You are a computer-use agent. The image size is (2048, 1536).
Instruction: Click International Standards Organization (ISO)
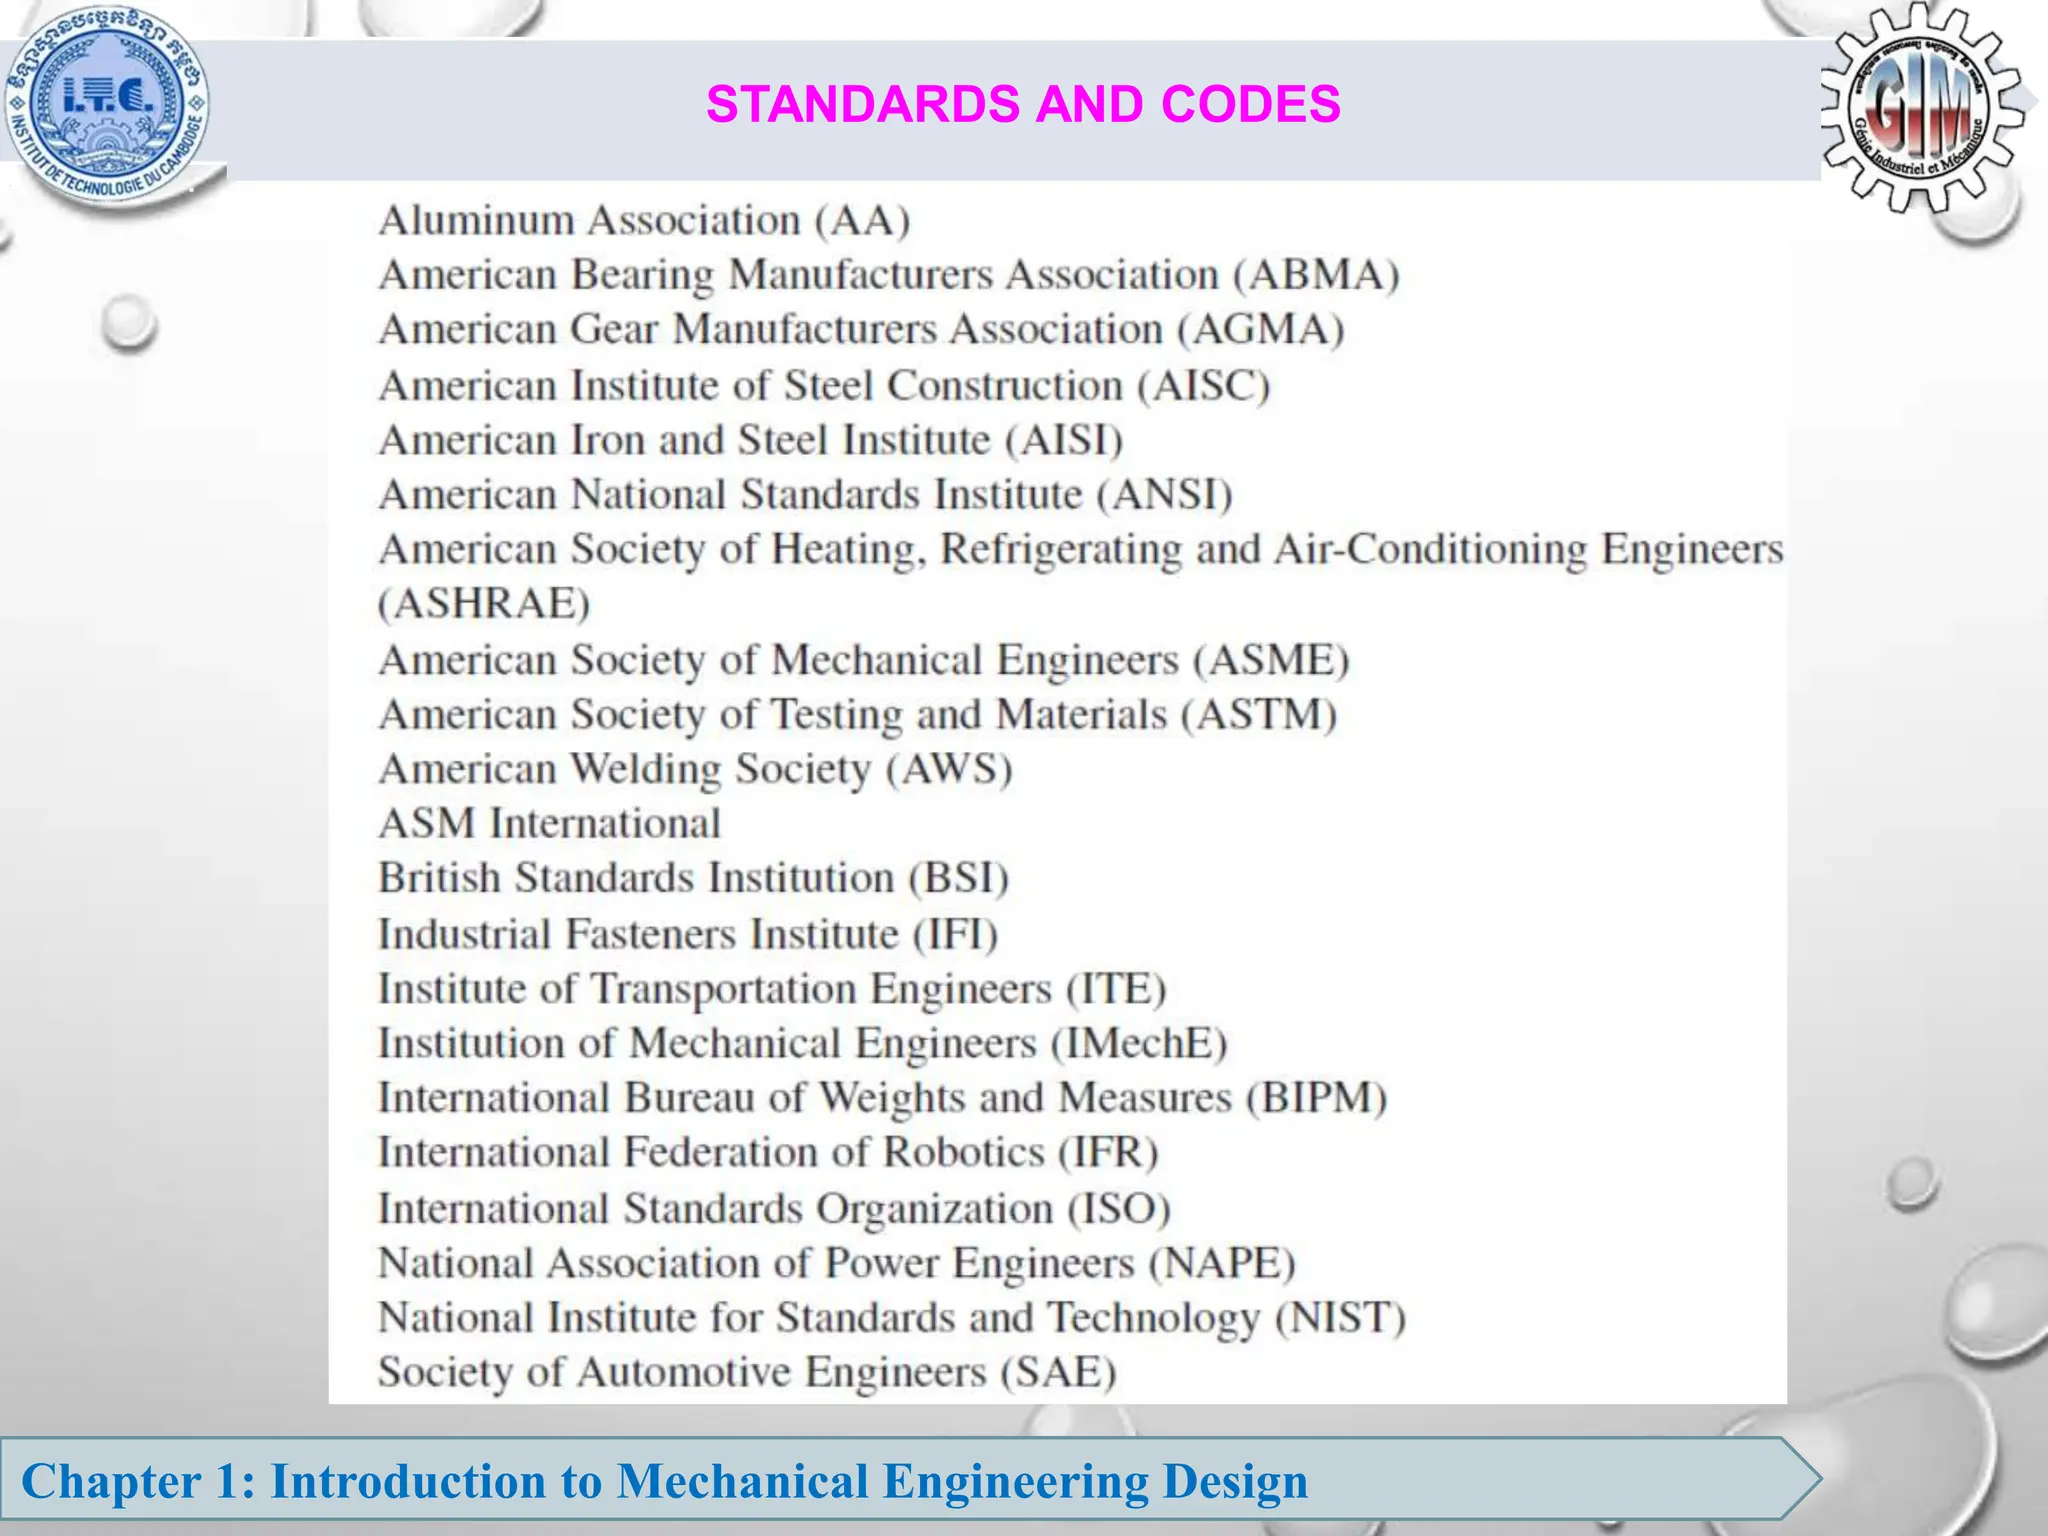tap(774, 1210)
